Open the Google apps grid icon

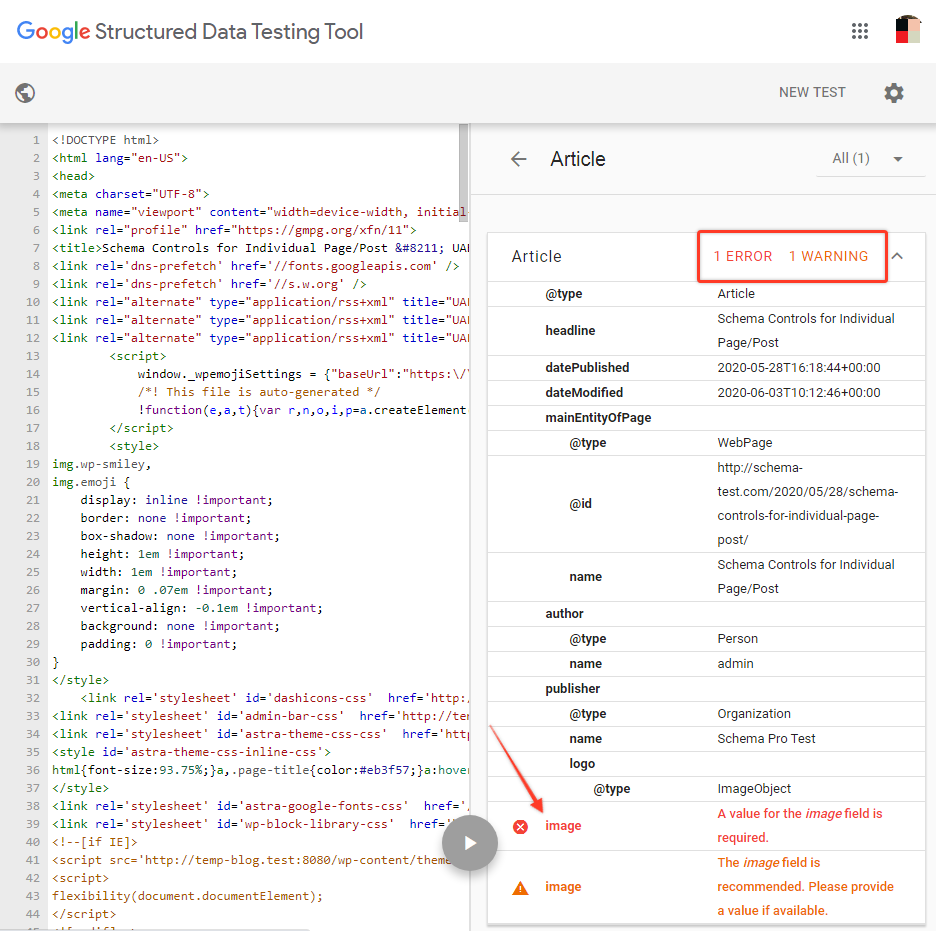860,31
